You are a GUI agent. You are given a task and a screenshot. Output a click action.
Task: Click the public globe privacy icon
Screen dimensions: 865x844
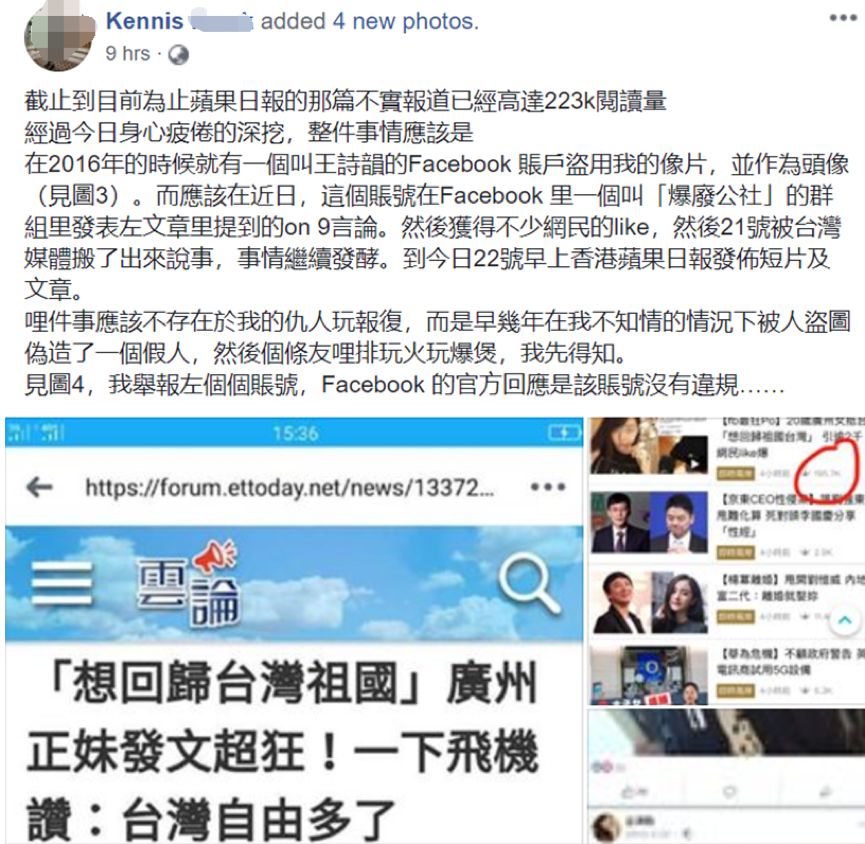tap(178, 55)
